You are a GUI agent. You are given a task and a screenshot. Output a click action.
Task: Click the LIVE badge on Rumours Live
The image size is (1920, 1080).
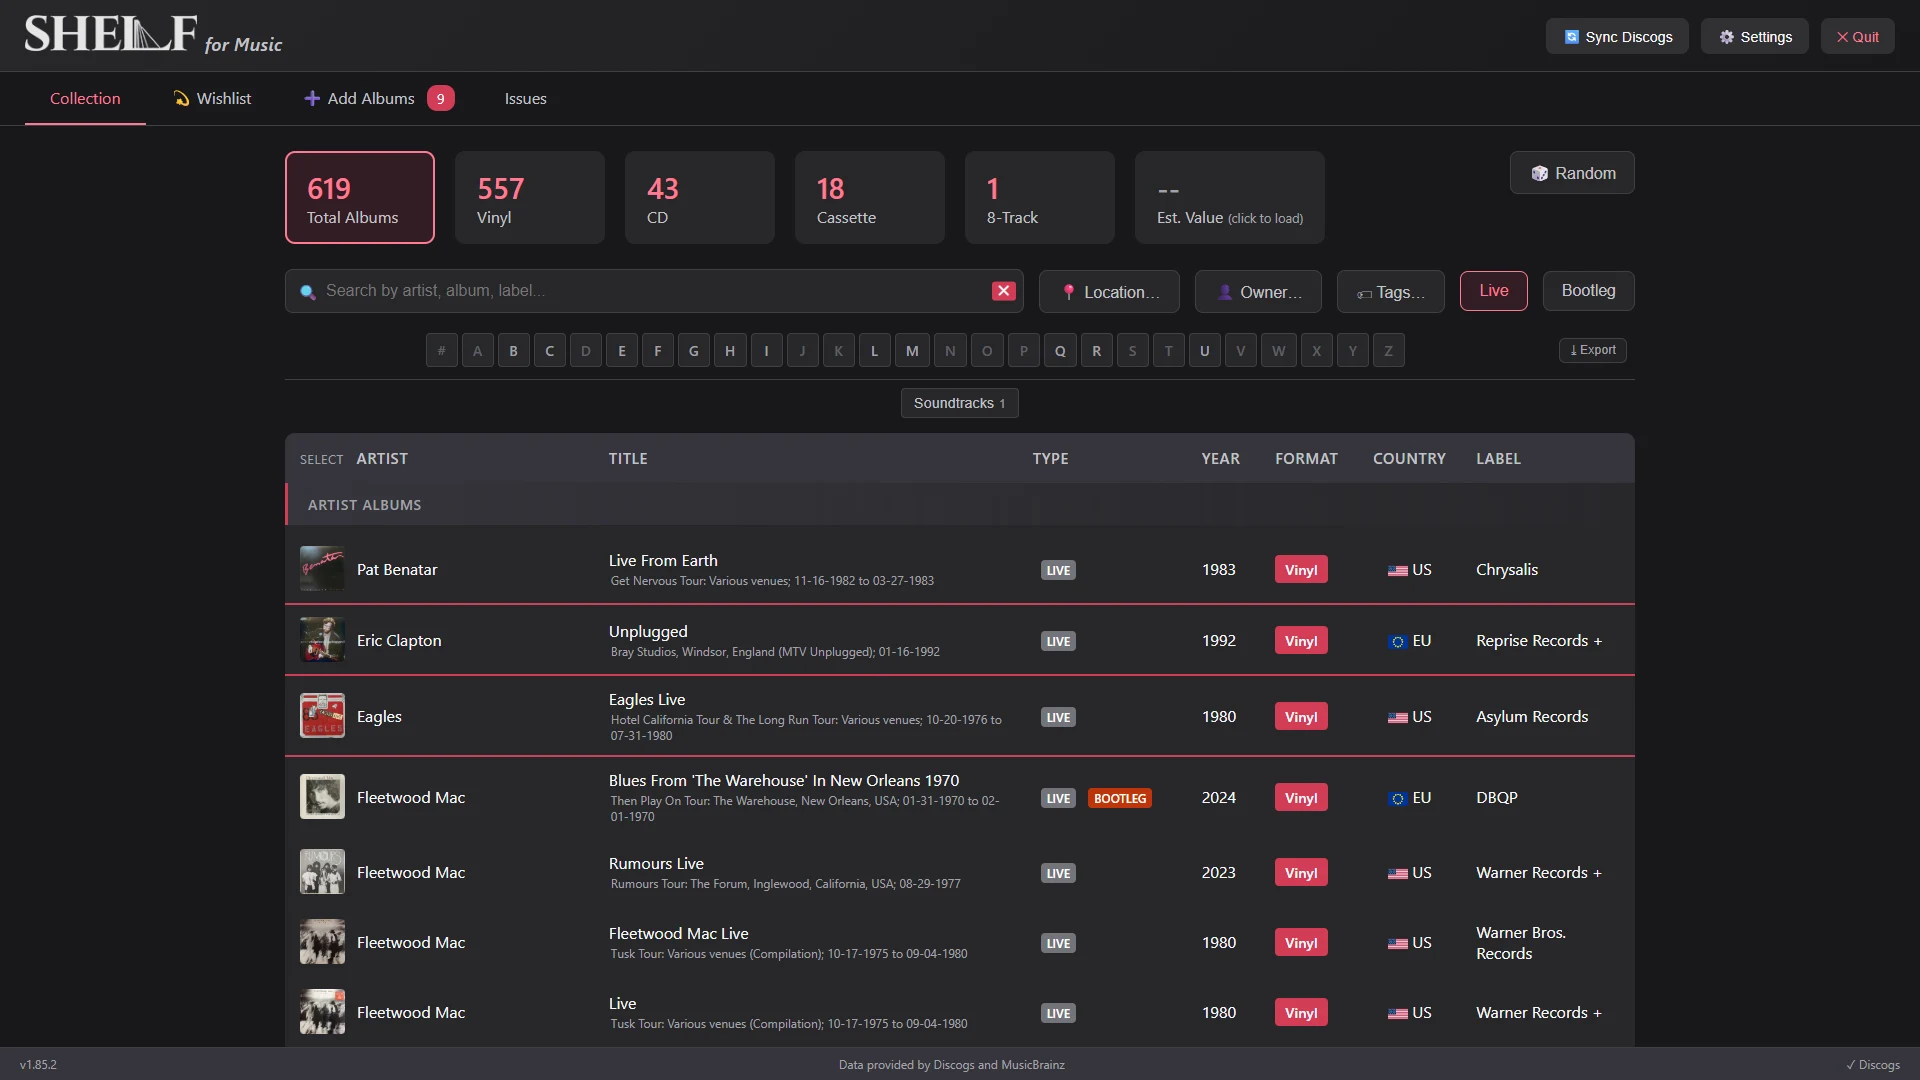tap(1058, 873)
